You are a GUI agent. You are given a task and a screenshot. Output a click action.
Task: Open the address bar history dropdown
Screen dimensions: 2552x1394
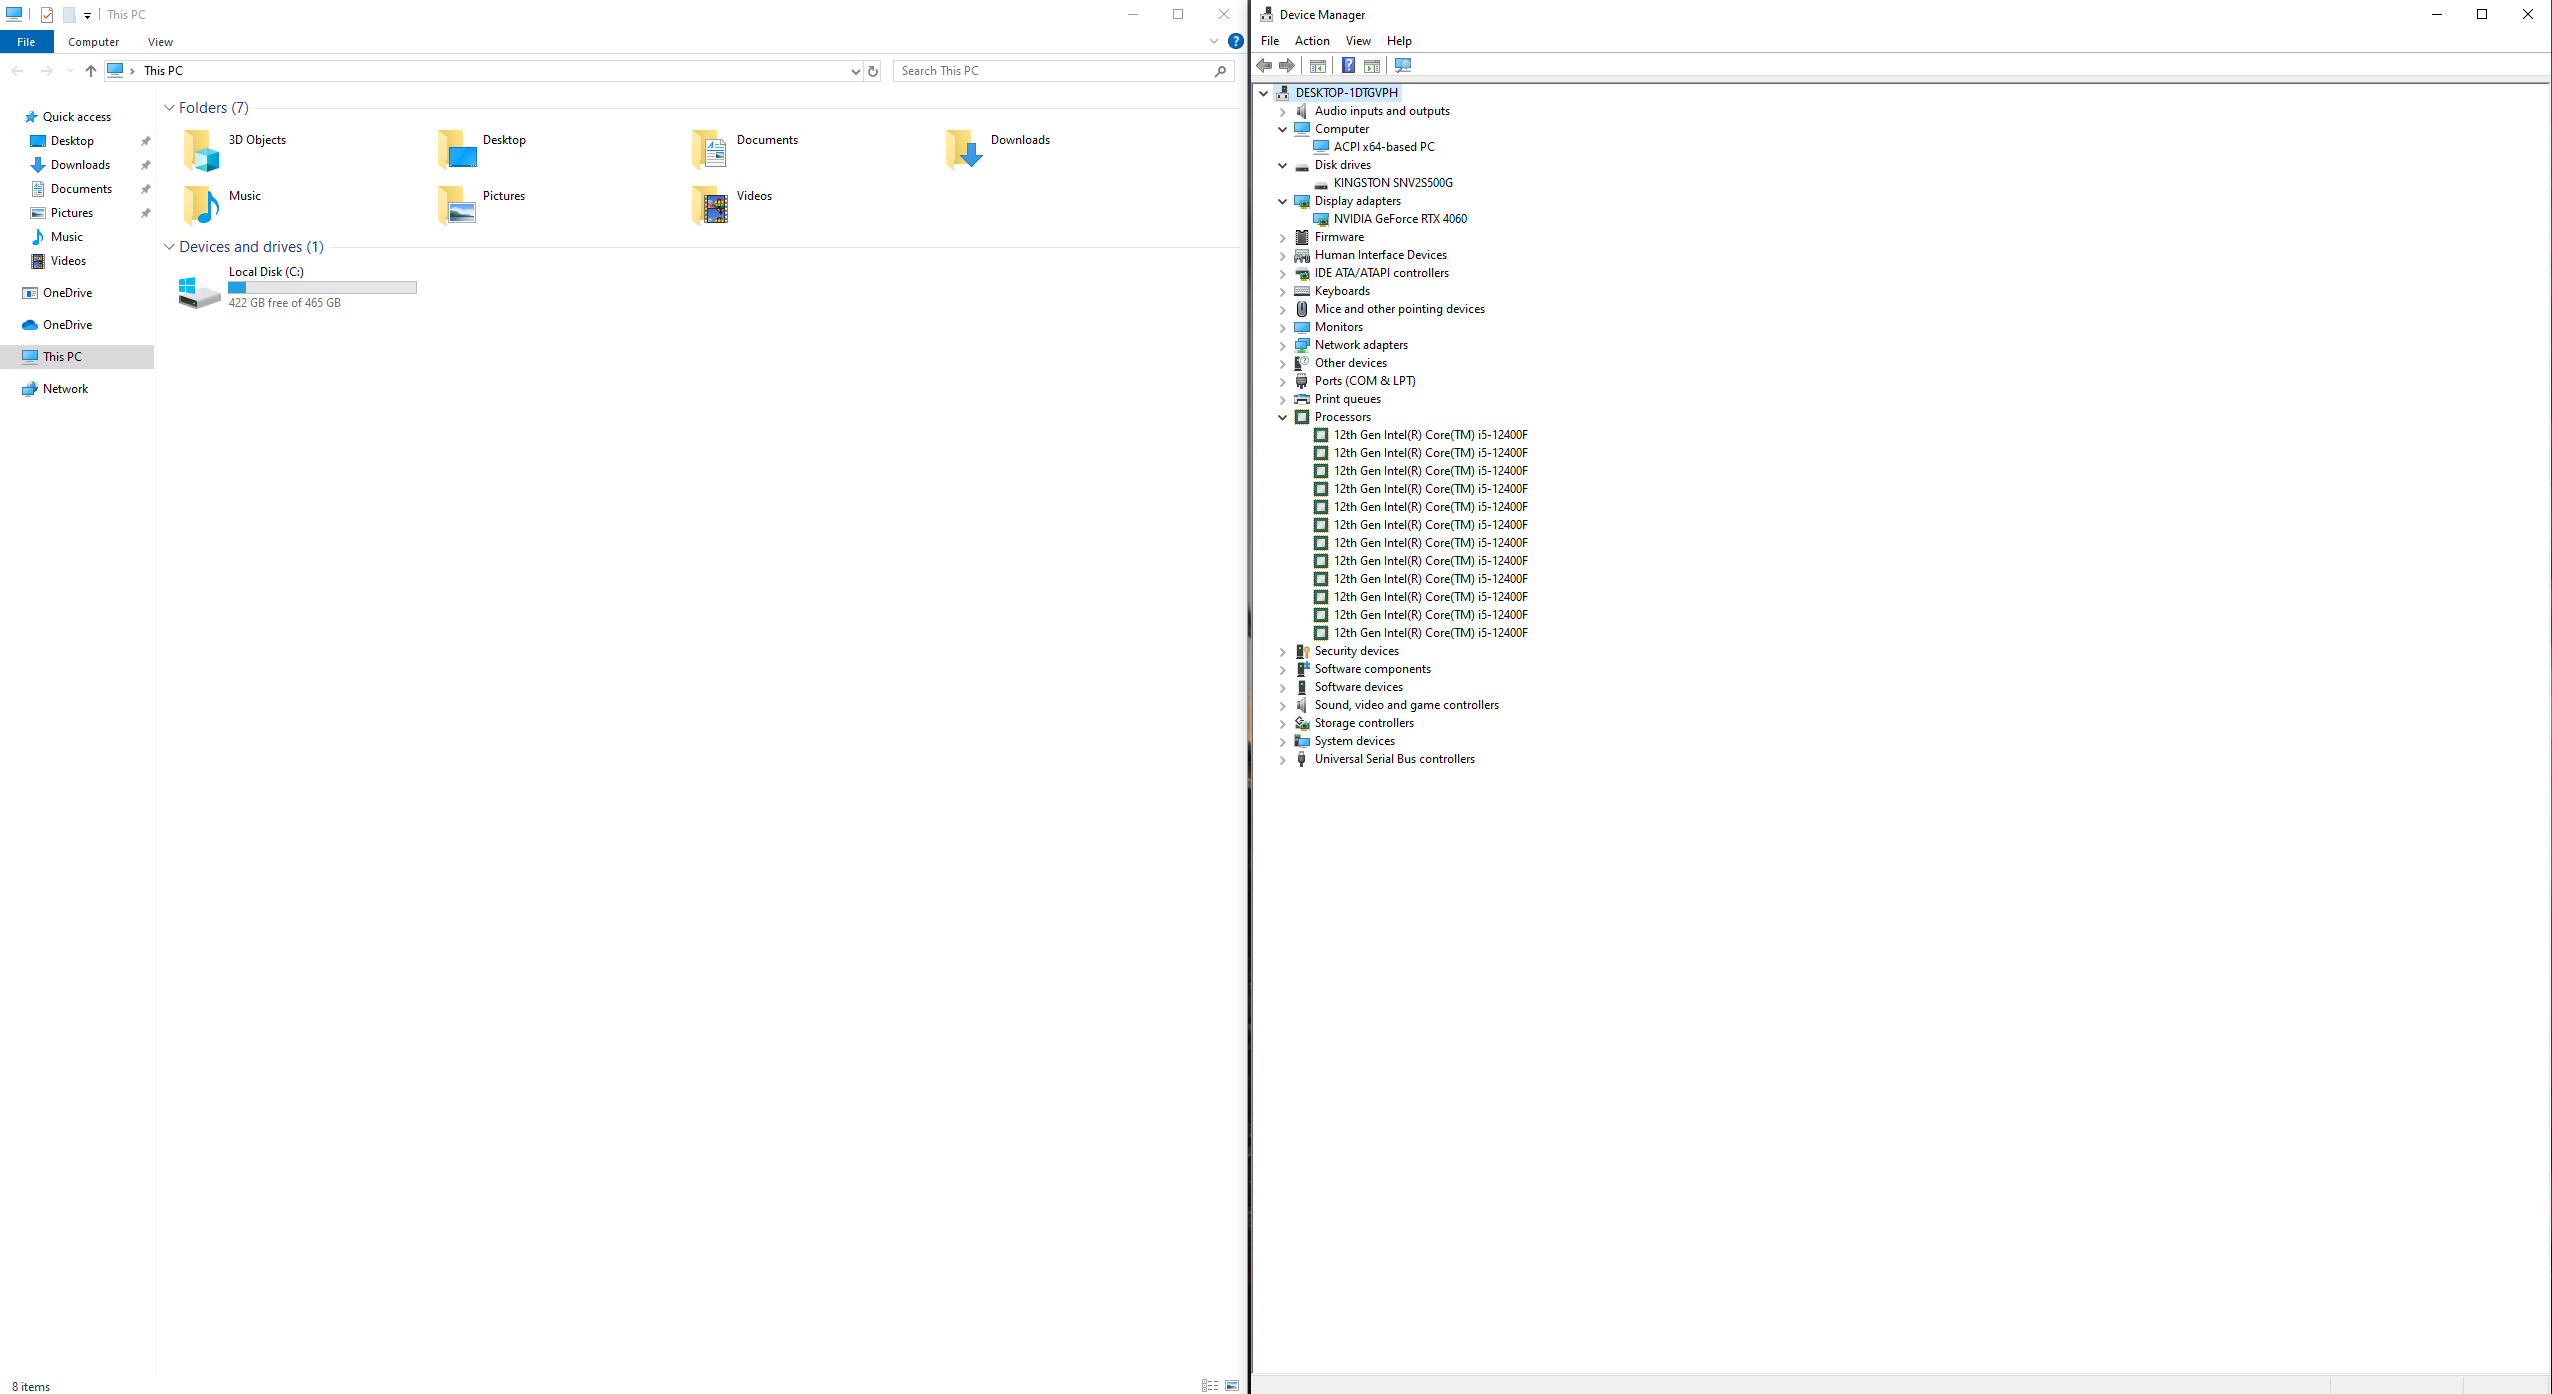pyautogui.click(x=855, y=71)
